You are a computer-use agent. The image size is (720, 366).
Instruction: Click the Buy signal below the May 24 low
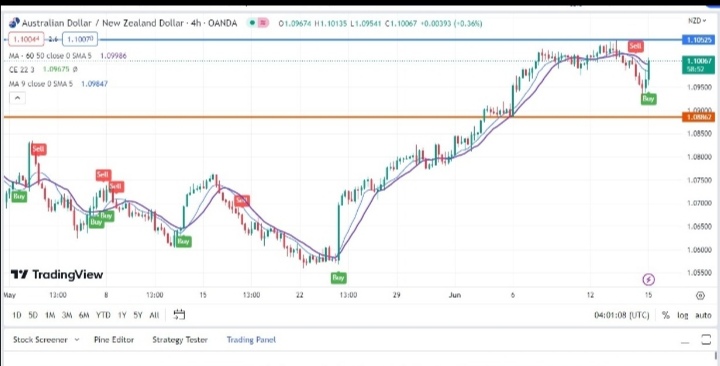(x=338, y=277)
